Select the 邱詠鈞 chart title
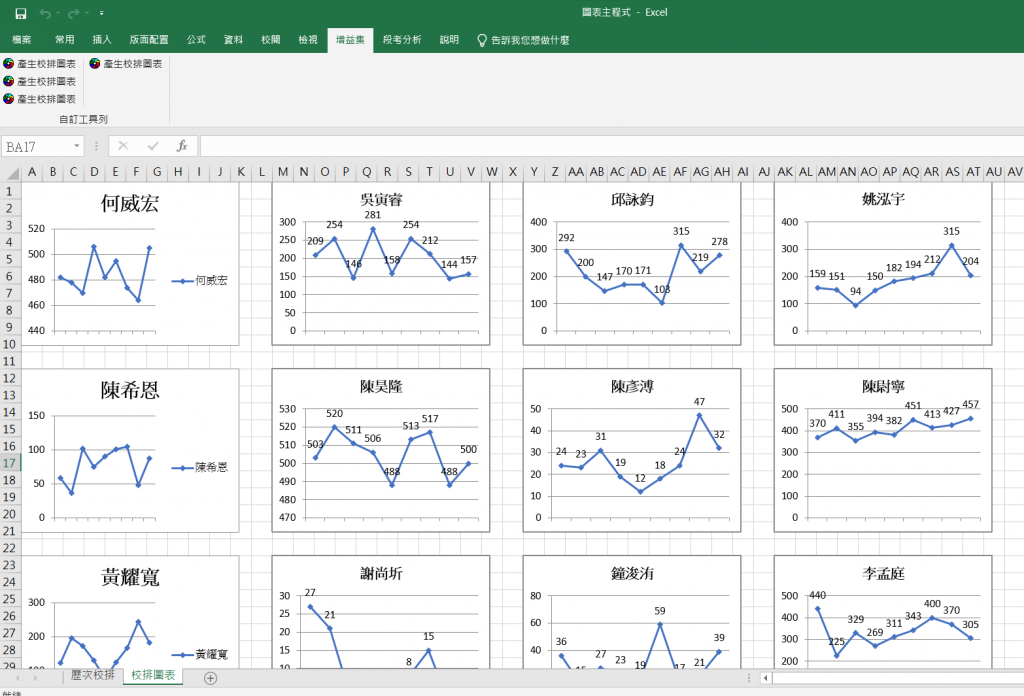This screenshot has height=696, width=1024. [632, 200]
